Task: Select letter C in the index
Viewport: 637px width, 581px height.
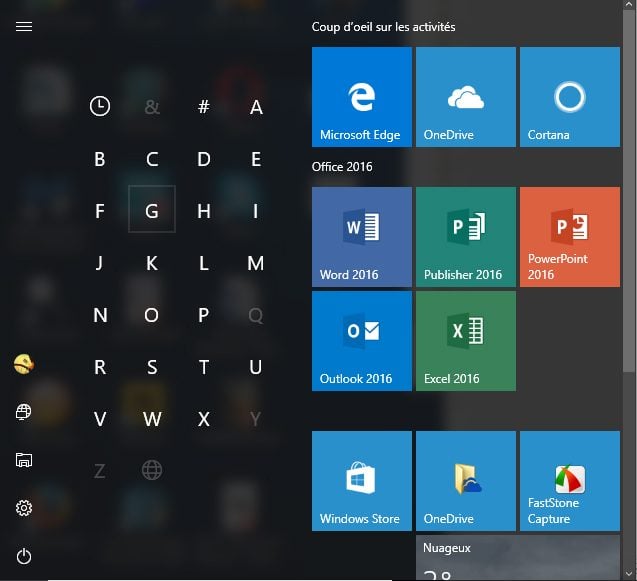Action: (152, 158)
